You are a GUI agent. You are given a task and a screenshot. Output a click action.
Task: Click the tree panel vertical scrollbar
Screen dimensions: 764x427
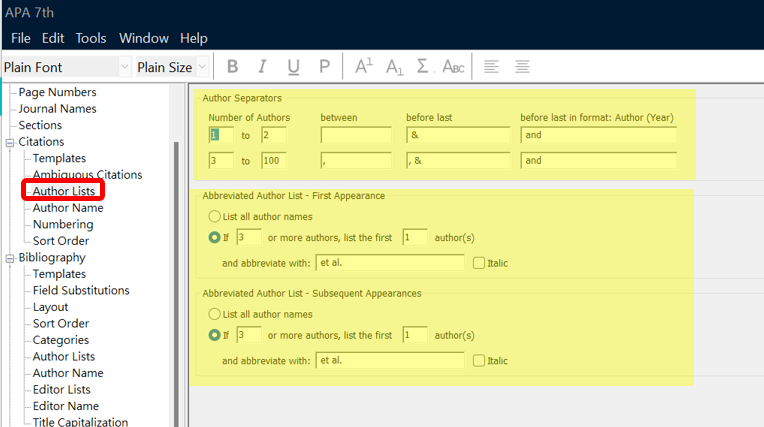[176, 283]
